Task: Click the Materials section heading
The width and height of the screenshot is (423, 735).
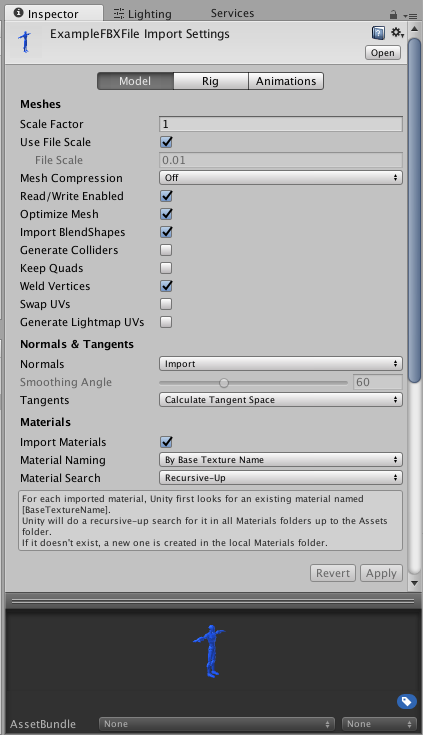Action: tap(45, 422)
